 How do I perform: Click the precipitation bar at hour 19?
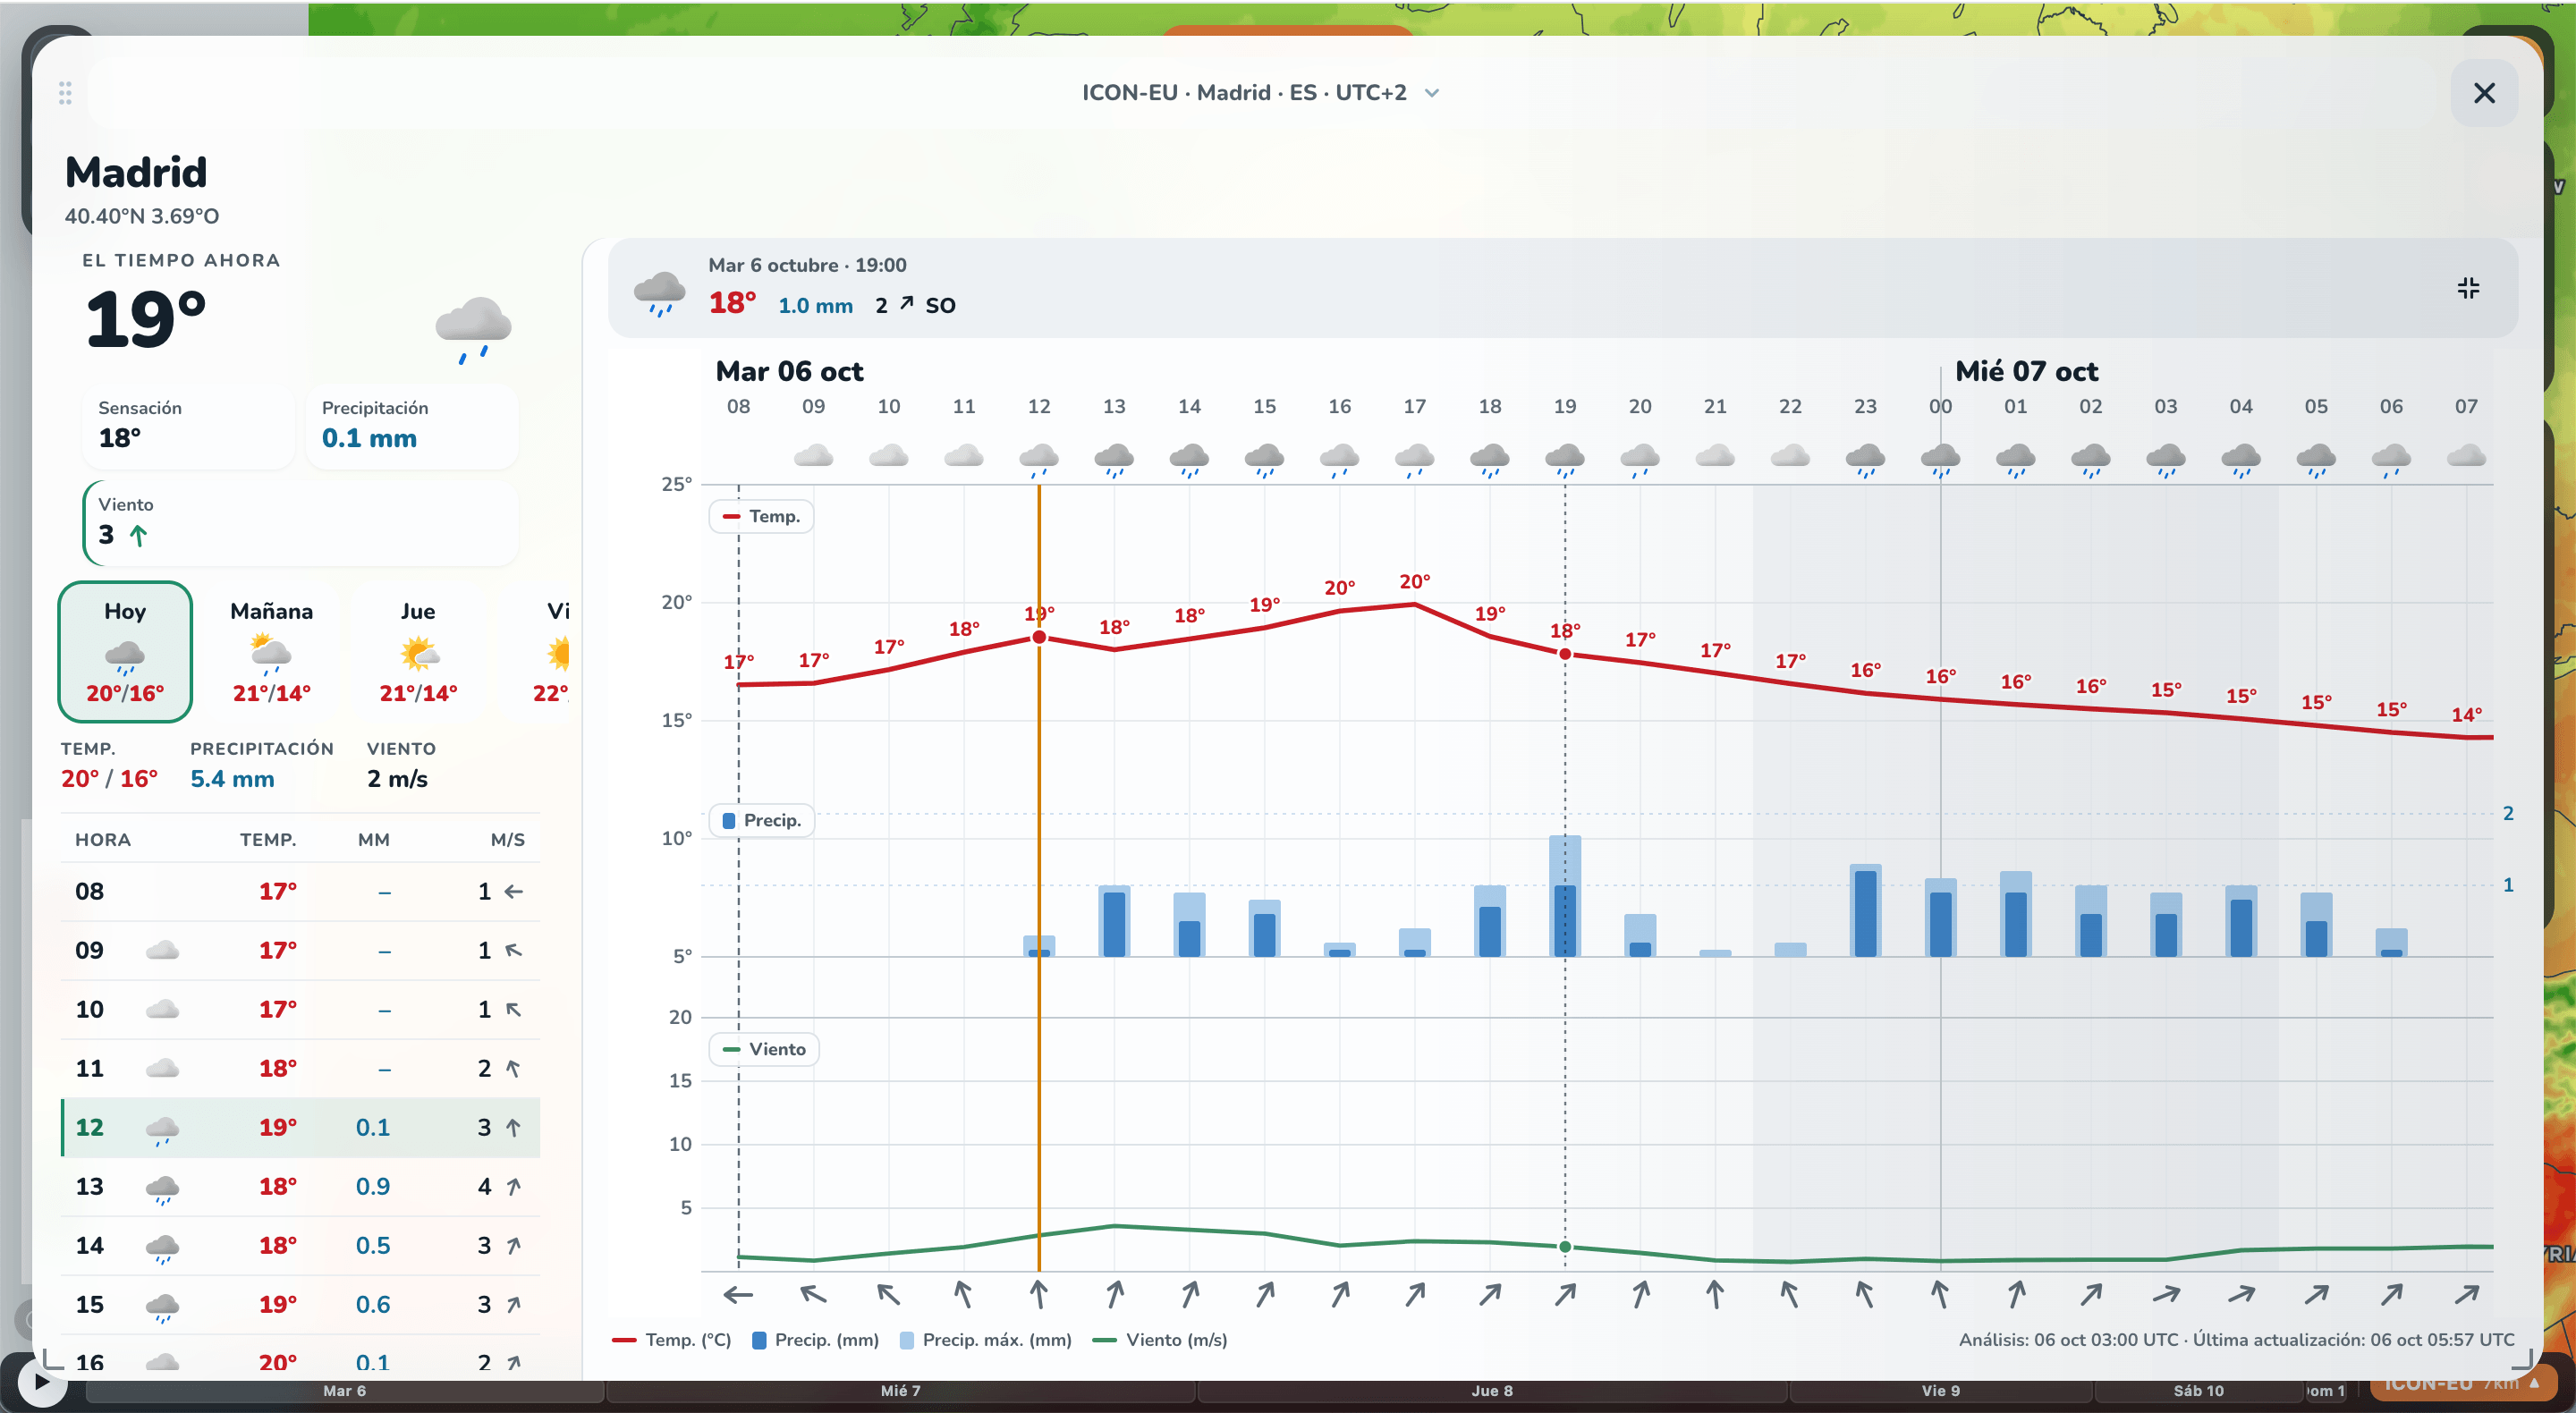click(1565, 896)
